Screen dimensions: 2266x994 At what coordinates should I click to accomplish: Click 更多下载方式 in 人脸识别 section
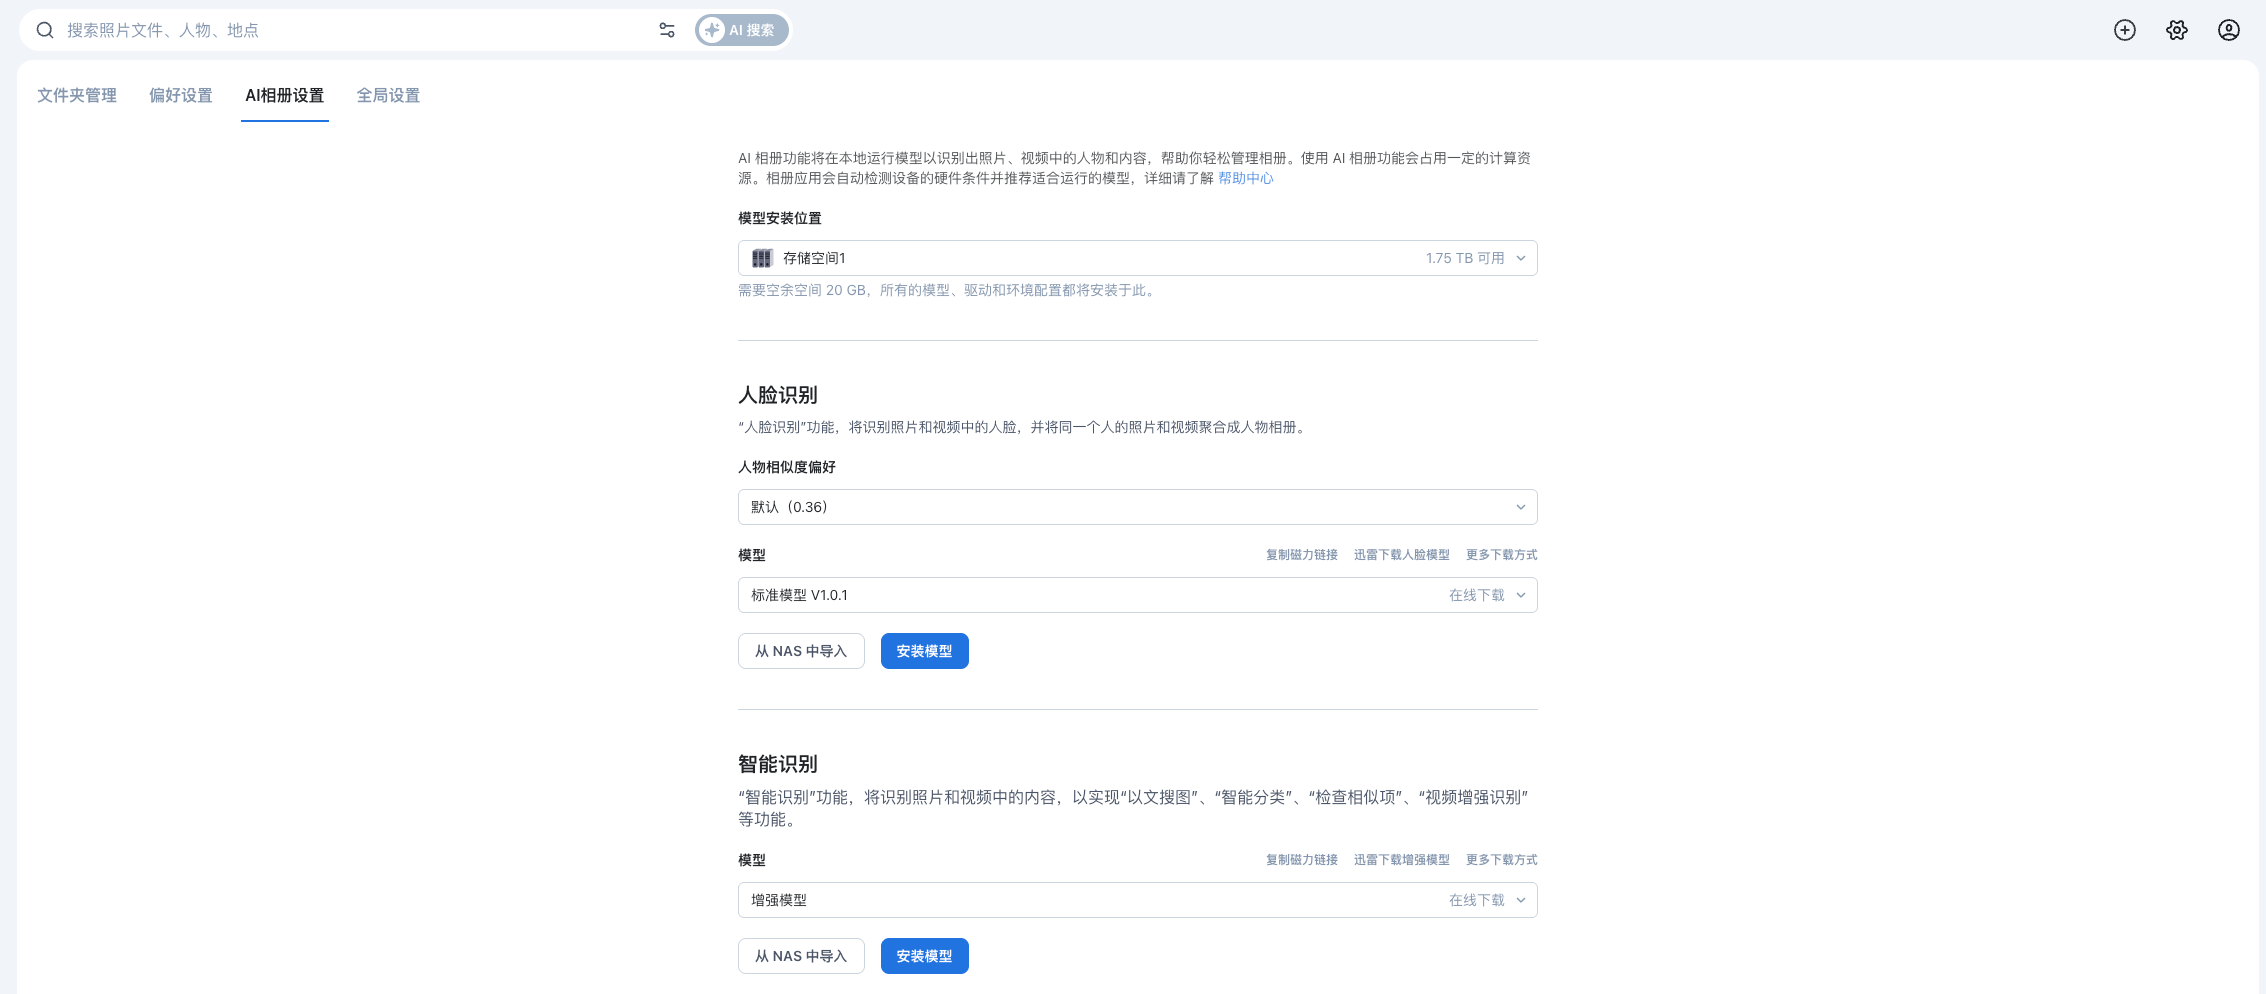pos(1502,555)
